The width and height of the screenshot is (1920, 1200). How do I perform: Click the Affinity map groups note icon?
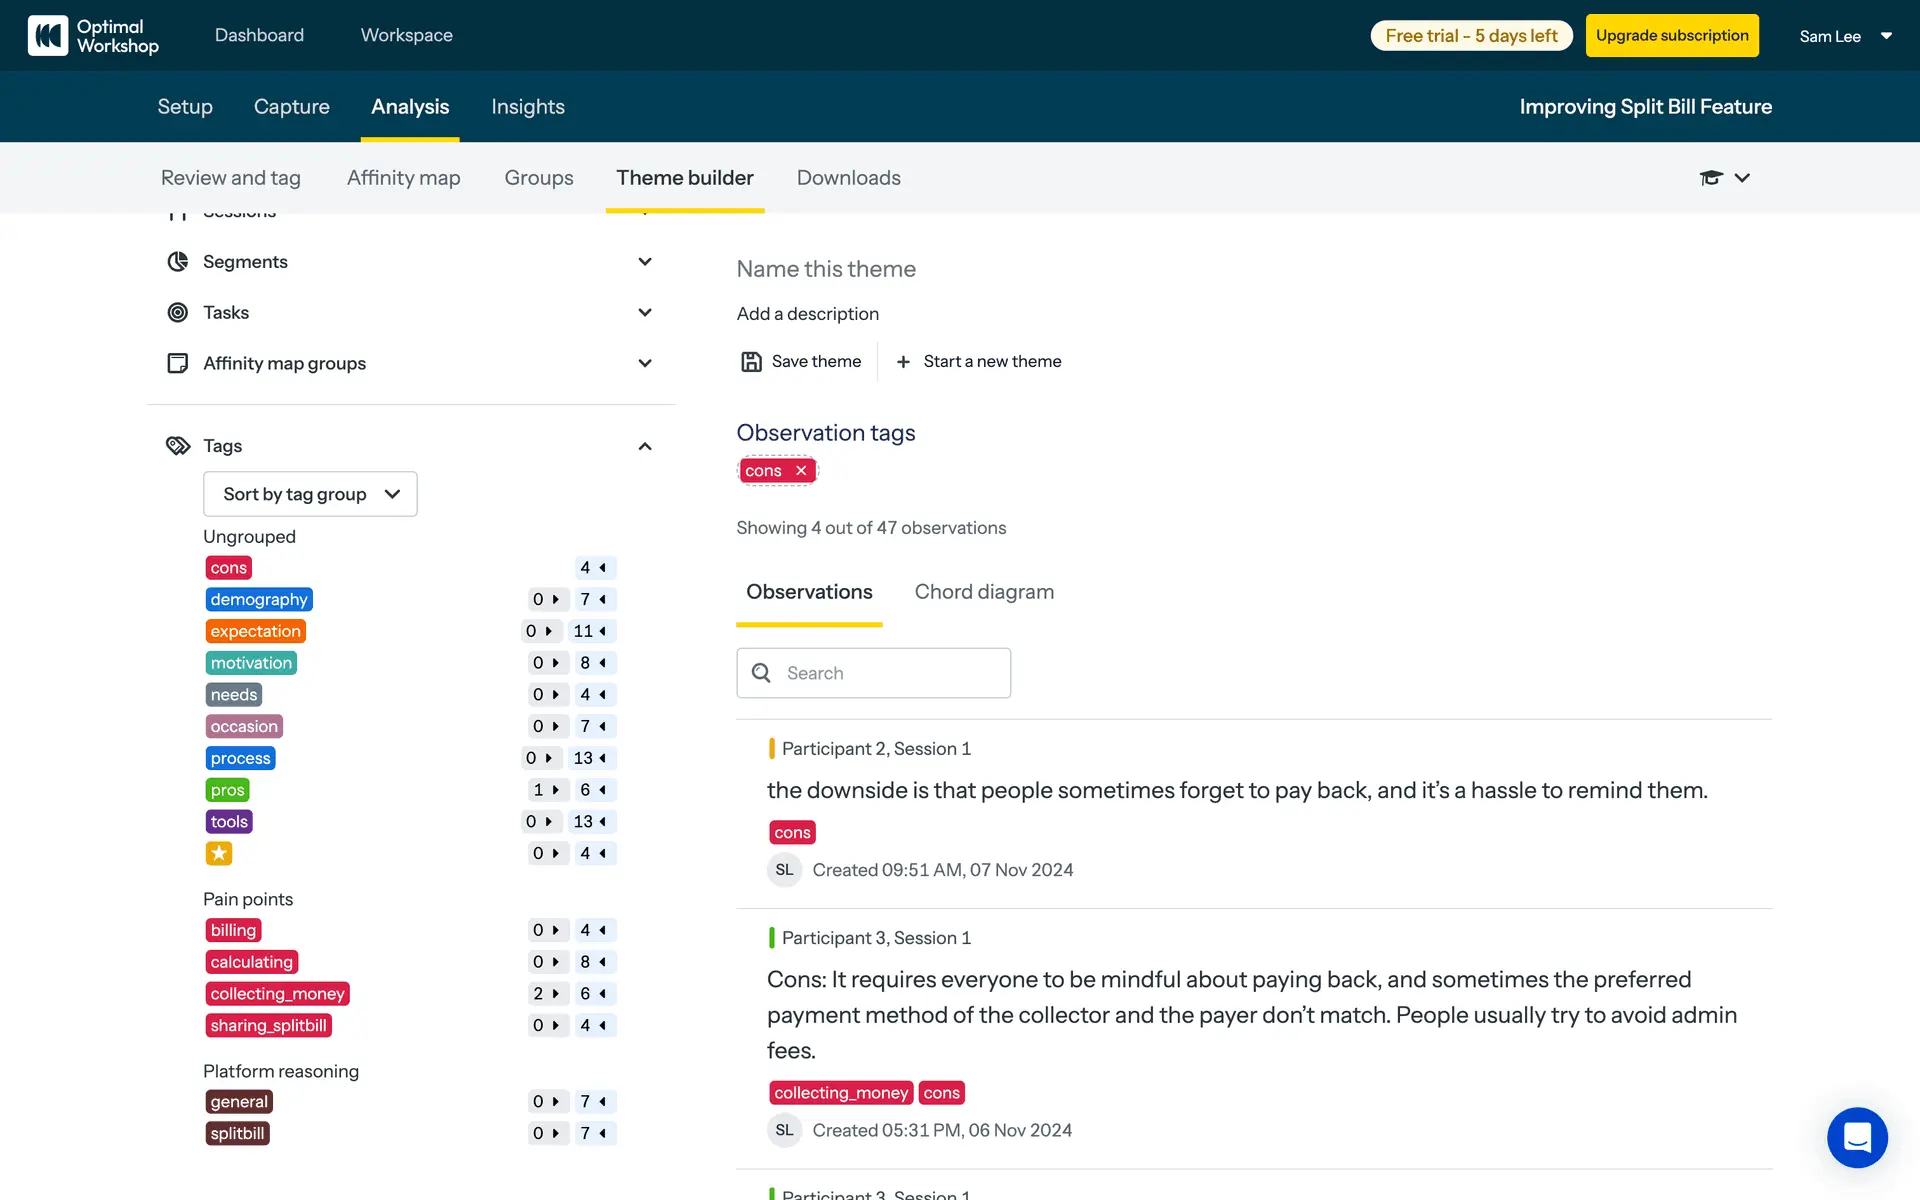pyautogui.click(x=178, y=363)
